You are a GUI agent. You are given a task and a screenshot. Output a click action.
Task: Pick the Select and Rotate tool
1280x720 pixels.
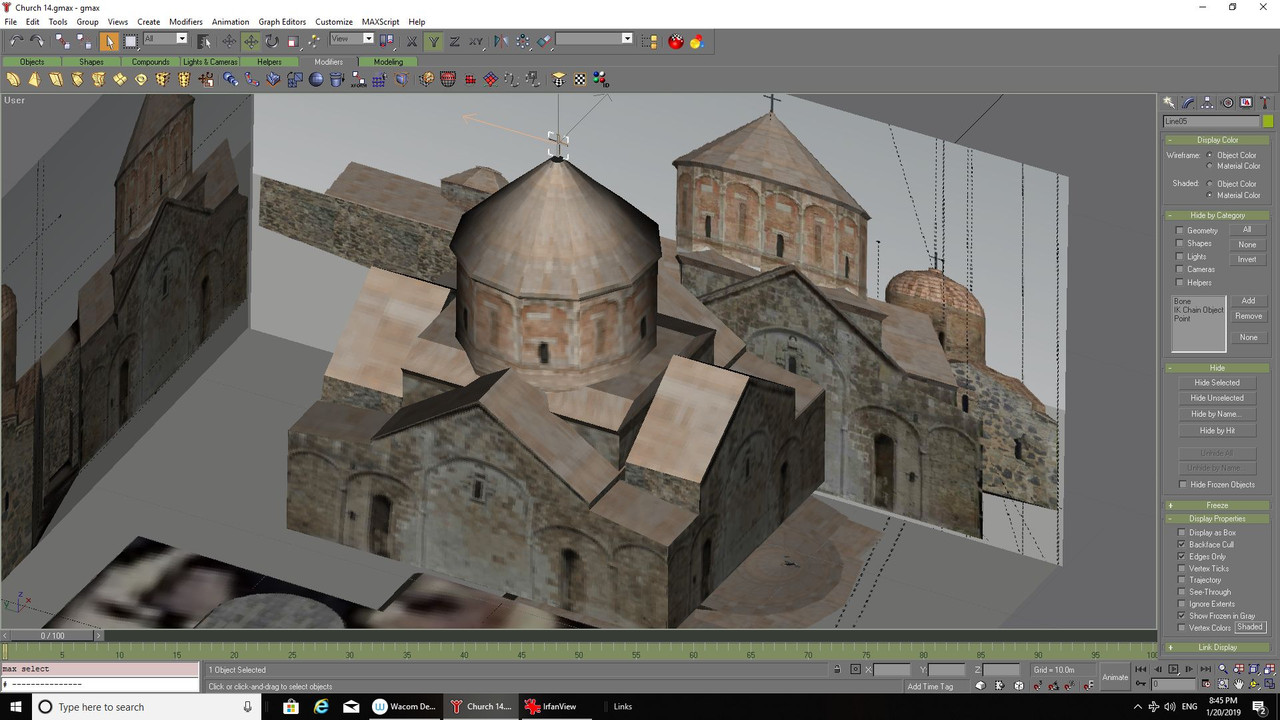pos(271,41)
